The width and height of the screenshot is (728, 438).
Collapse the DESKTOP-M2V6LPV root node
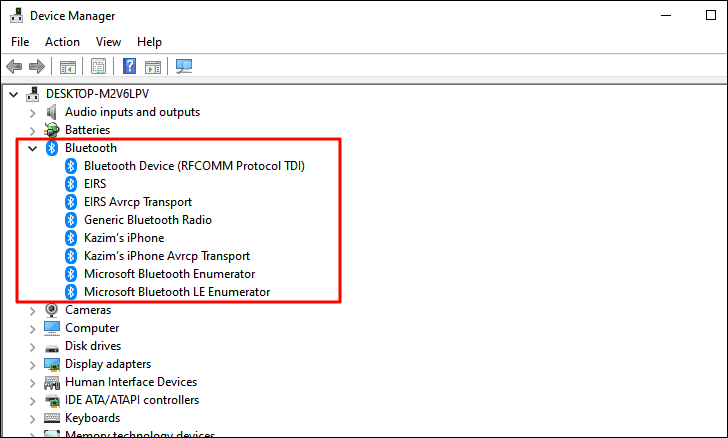13,95
